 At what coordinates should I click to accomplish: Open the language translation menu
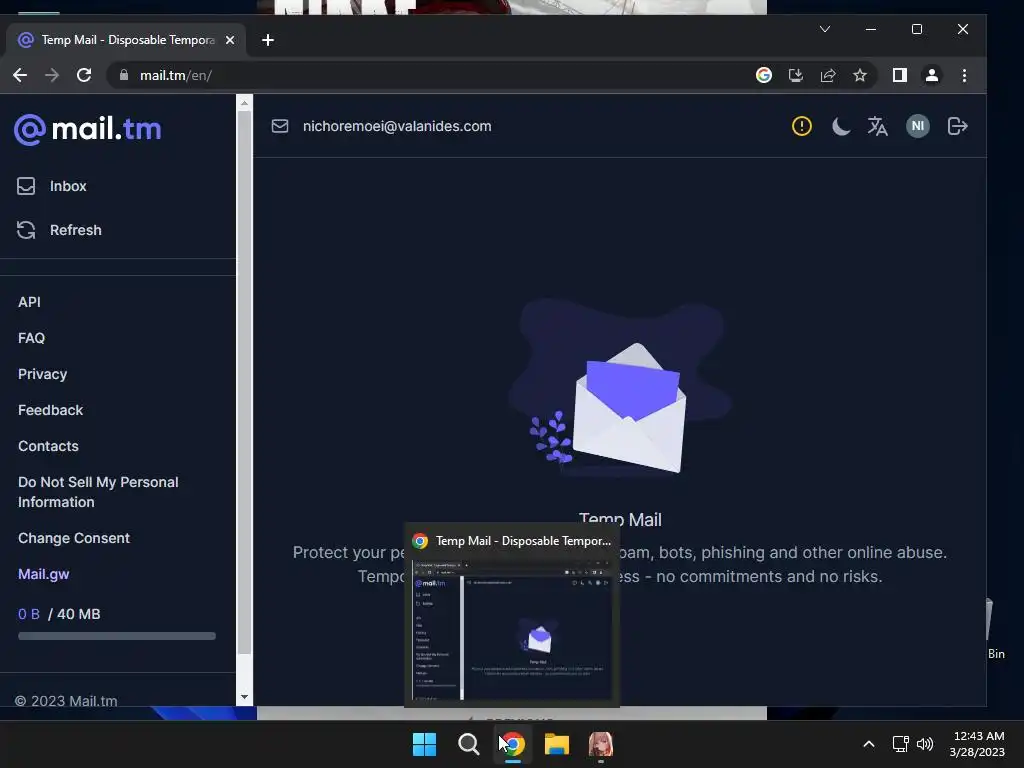pyautogui.click(x=877, y=126)
